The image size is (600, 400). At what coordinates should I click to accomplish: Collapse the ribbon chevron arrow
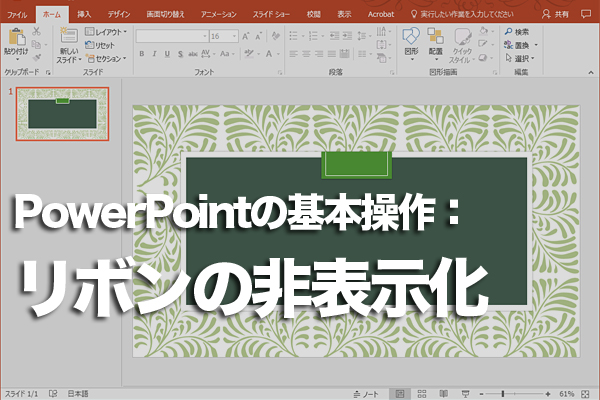point(591,72)
